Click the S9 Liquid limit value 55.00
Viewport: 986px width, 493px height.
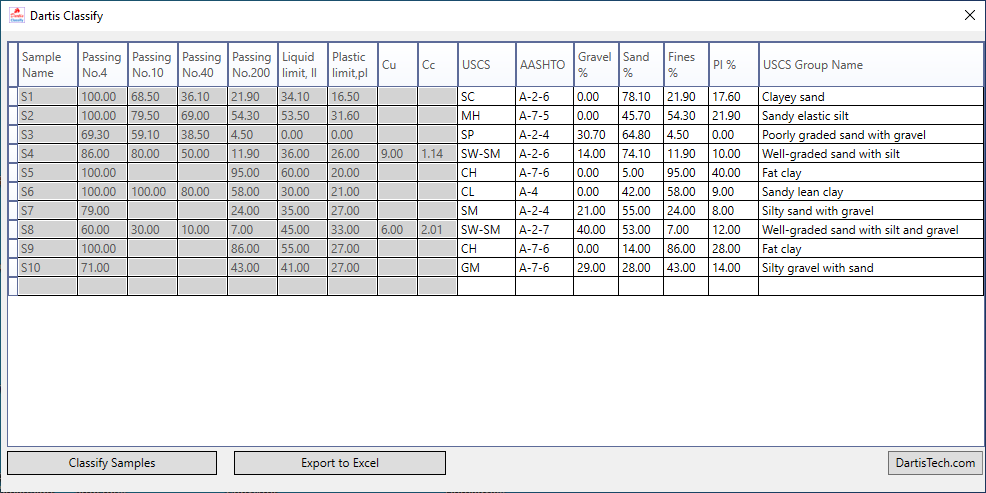[303, 248]
